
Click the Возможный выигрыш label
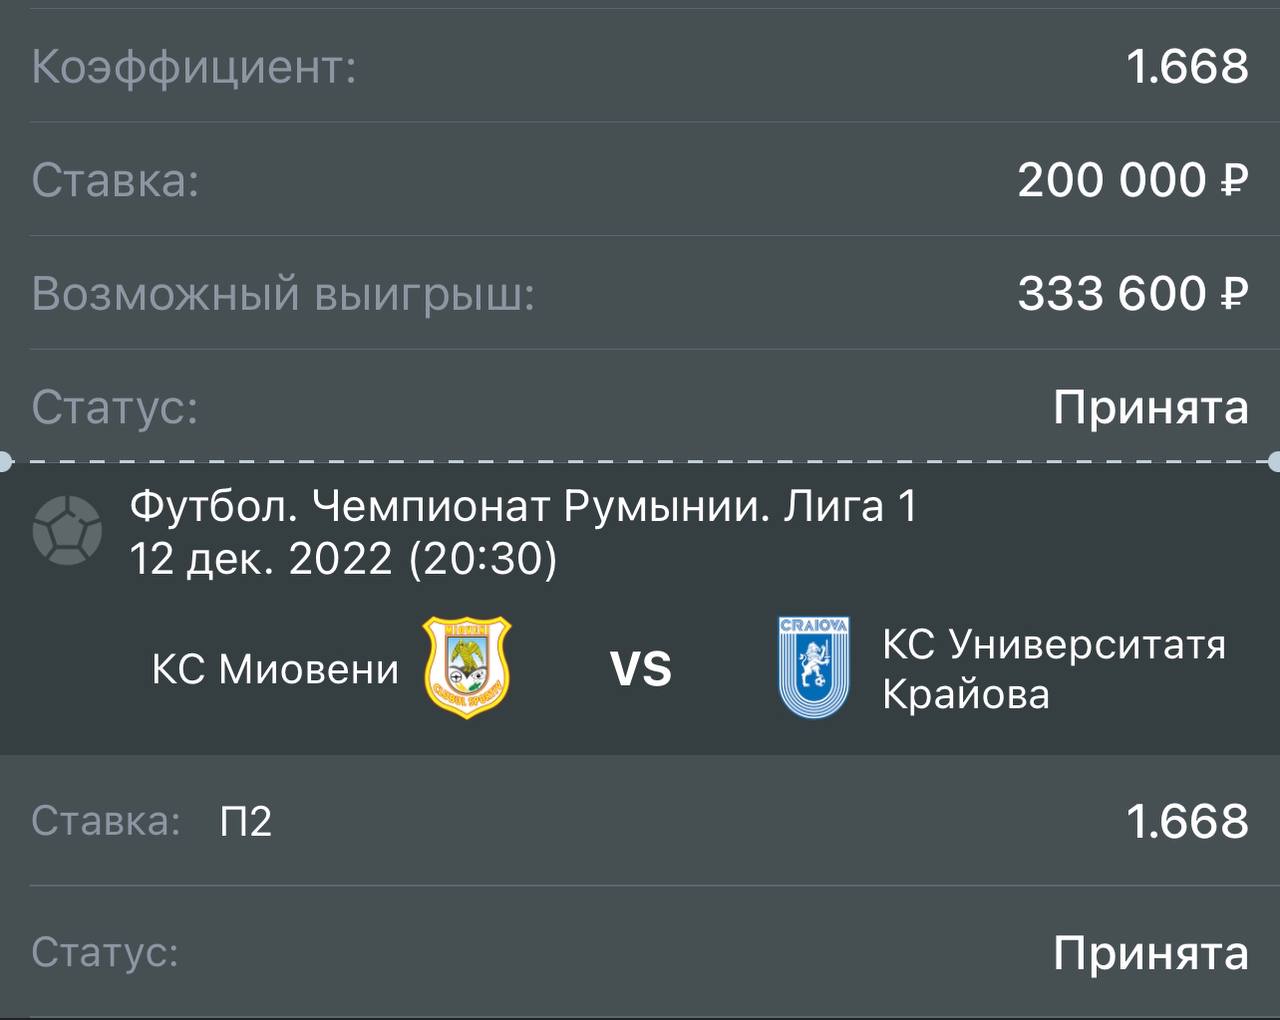click(283, 294)
